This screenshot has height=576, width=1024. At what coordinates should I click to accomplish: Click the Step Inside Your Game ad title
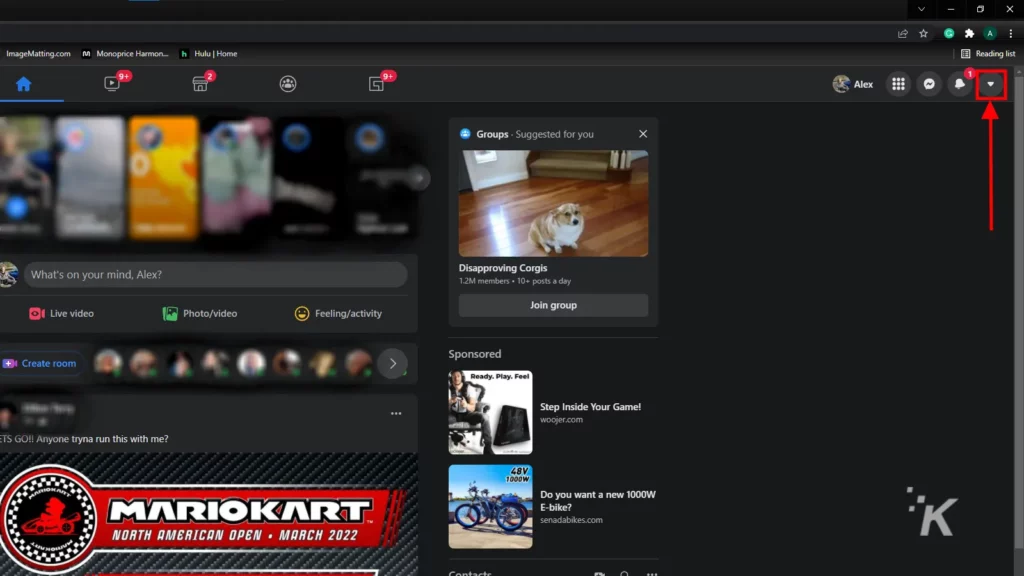(x=590, y=406)
